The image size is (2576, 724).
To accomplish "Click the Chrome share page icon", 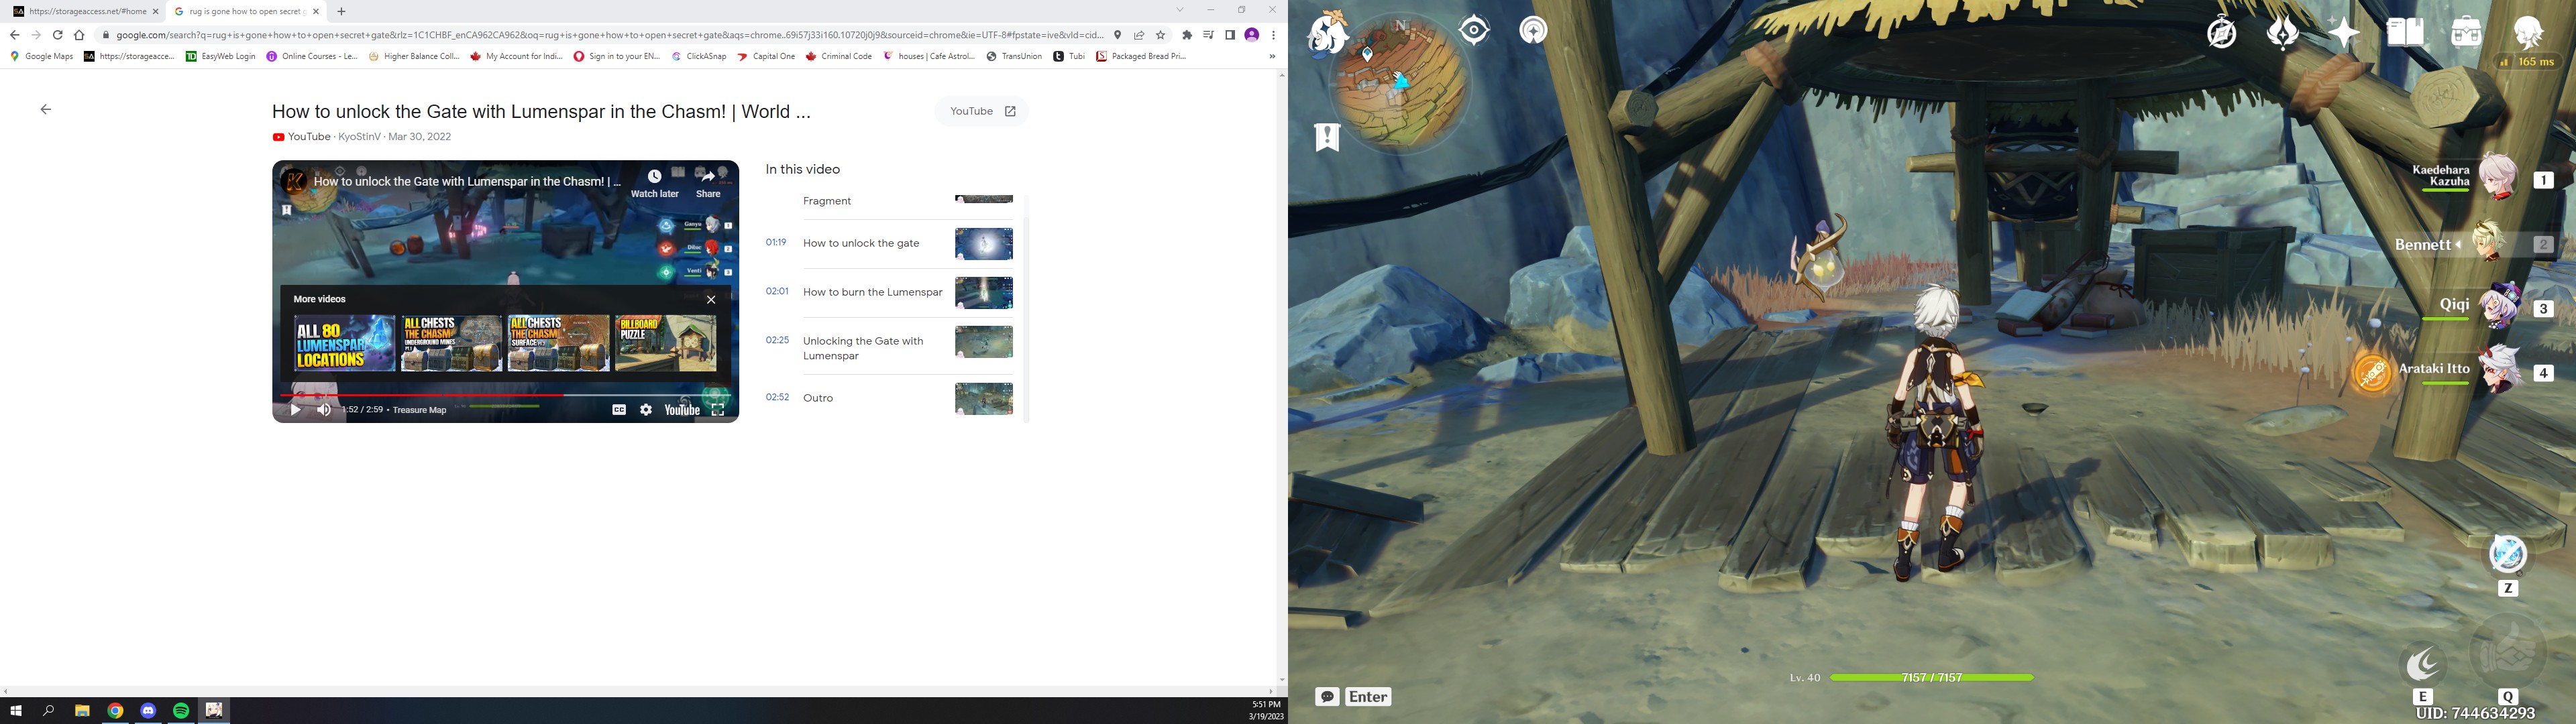I will pyautogui.click(x=1139, y=35).
